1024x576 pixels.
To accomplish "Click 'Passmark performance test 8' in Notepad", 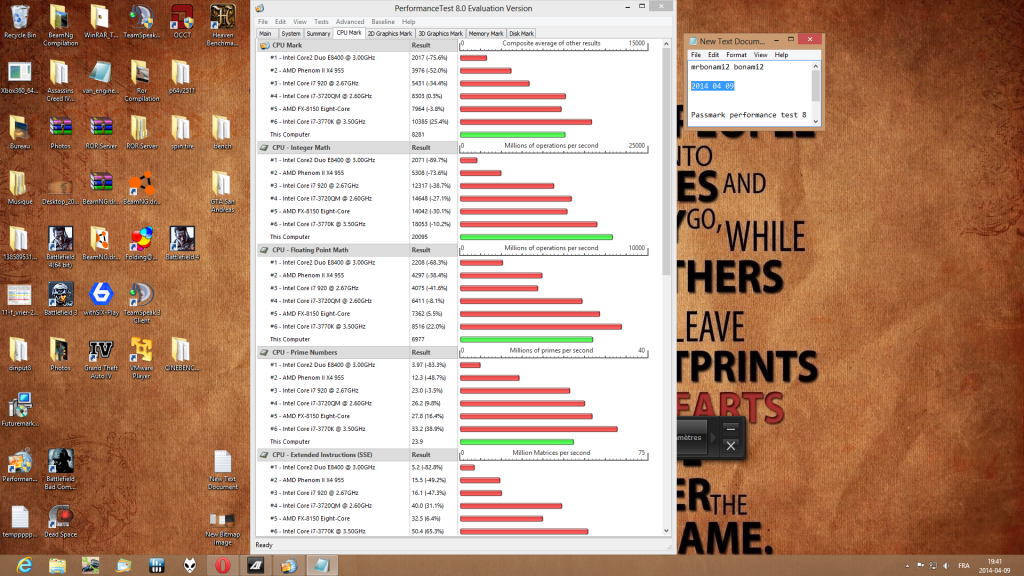I will coord(748,115).
